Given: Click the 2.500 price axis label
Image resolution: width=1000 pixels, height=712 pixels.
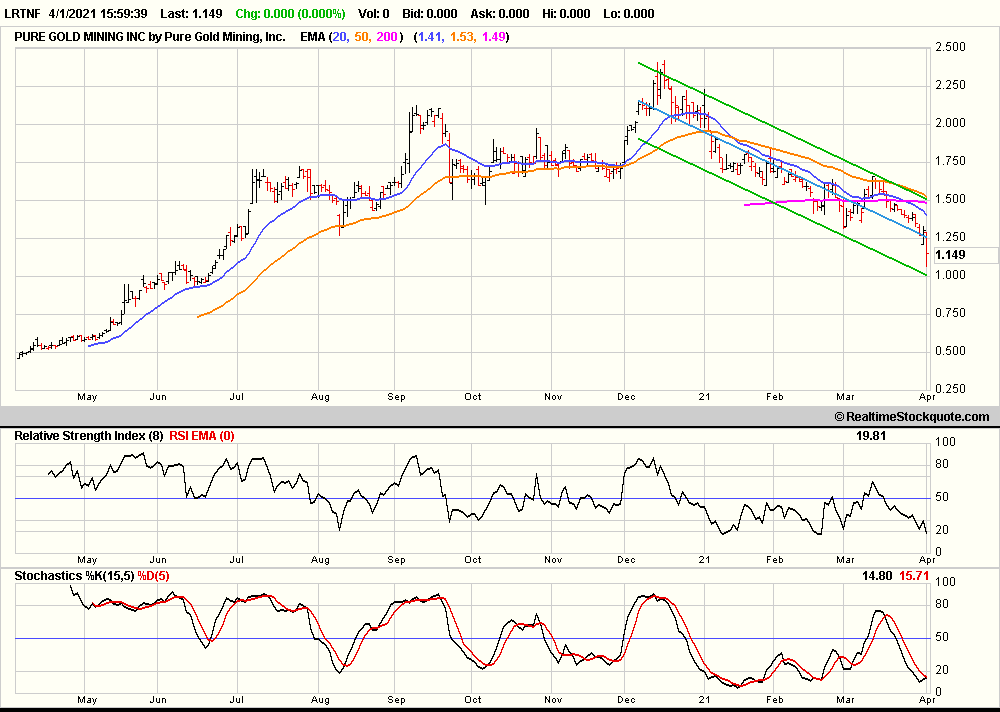Looking at the screenshot, I should (x=951, y=47).
